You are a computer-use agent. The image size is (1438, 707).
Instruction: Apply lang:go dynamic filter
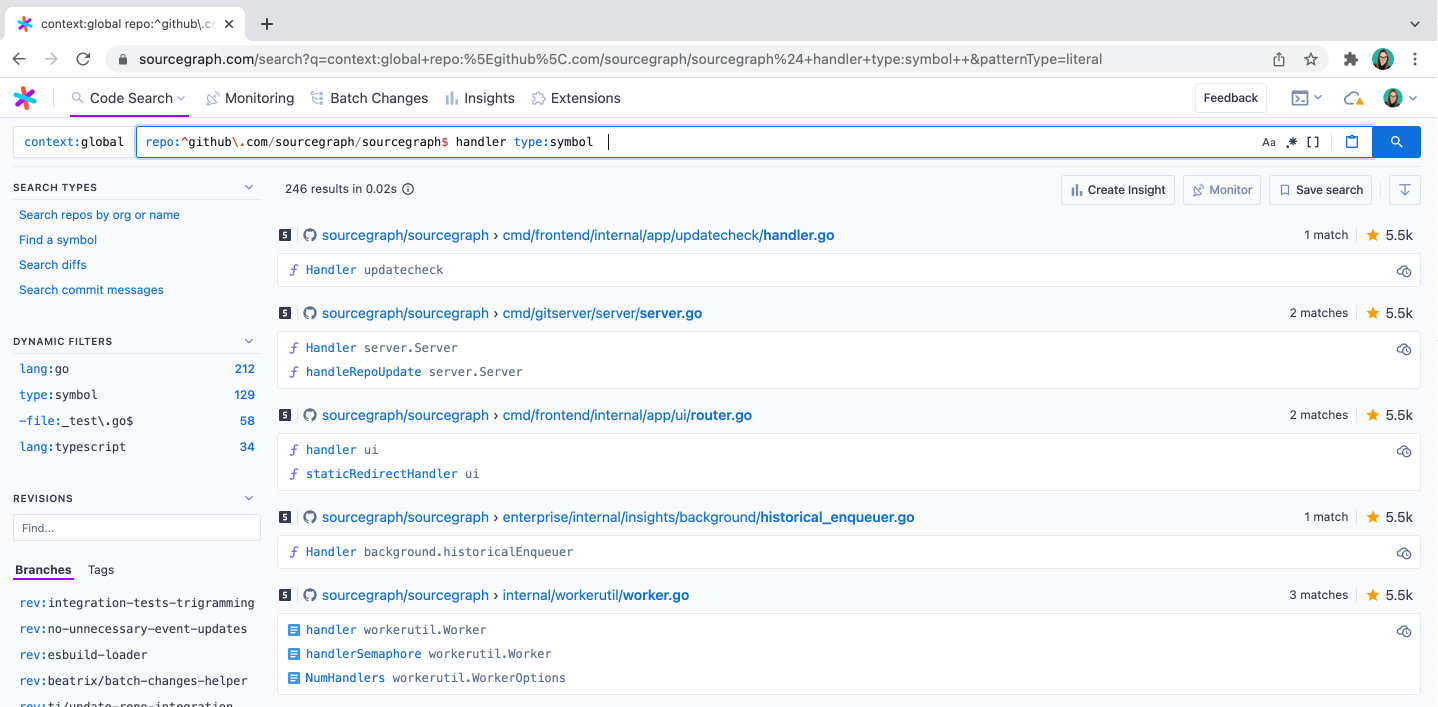tap(137, 369)
